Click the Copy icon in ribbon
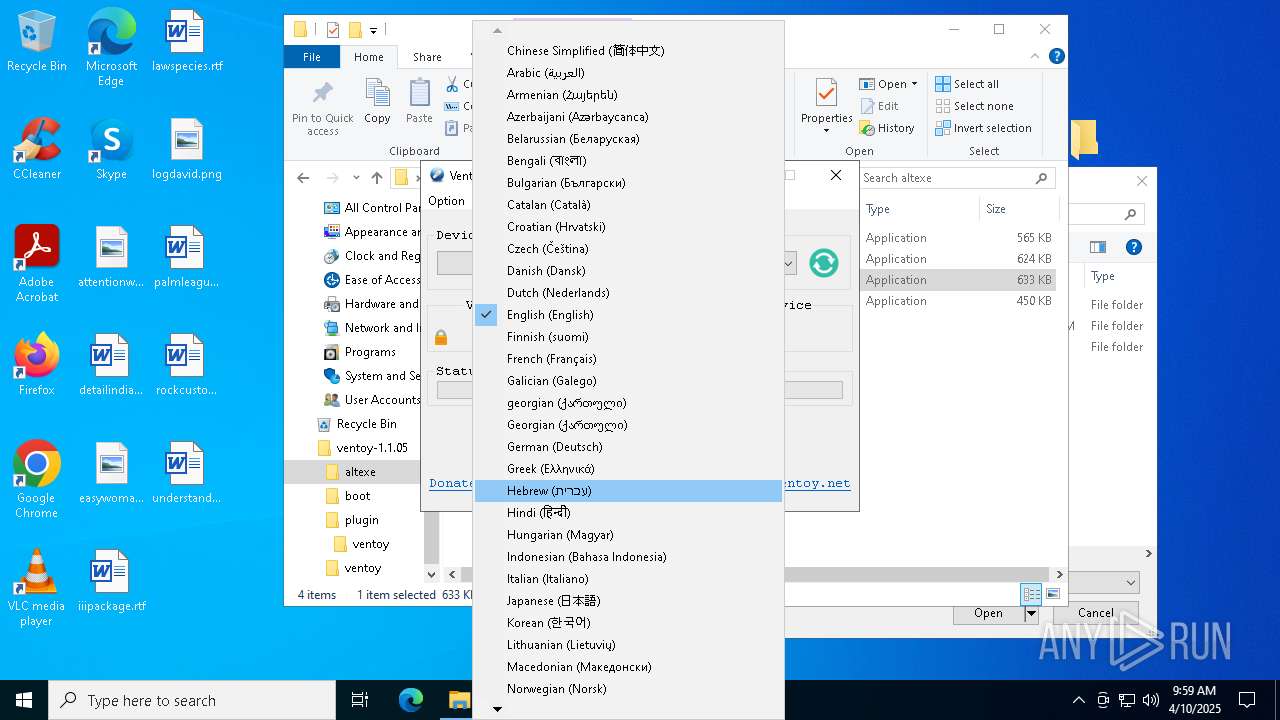 point(377,102)
